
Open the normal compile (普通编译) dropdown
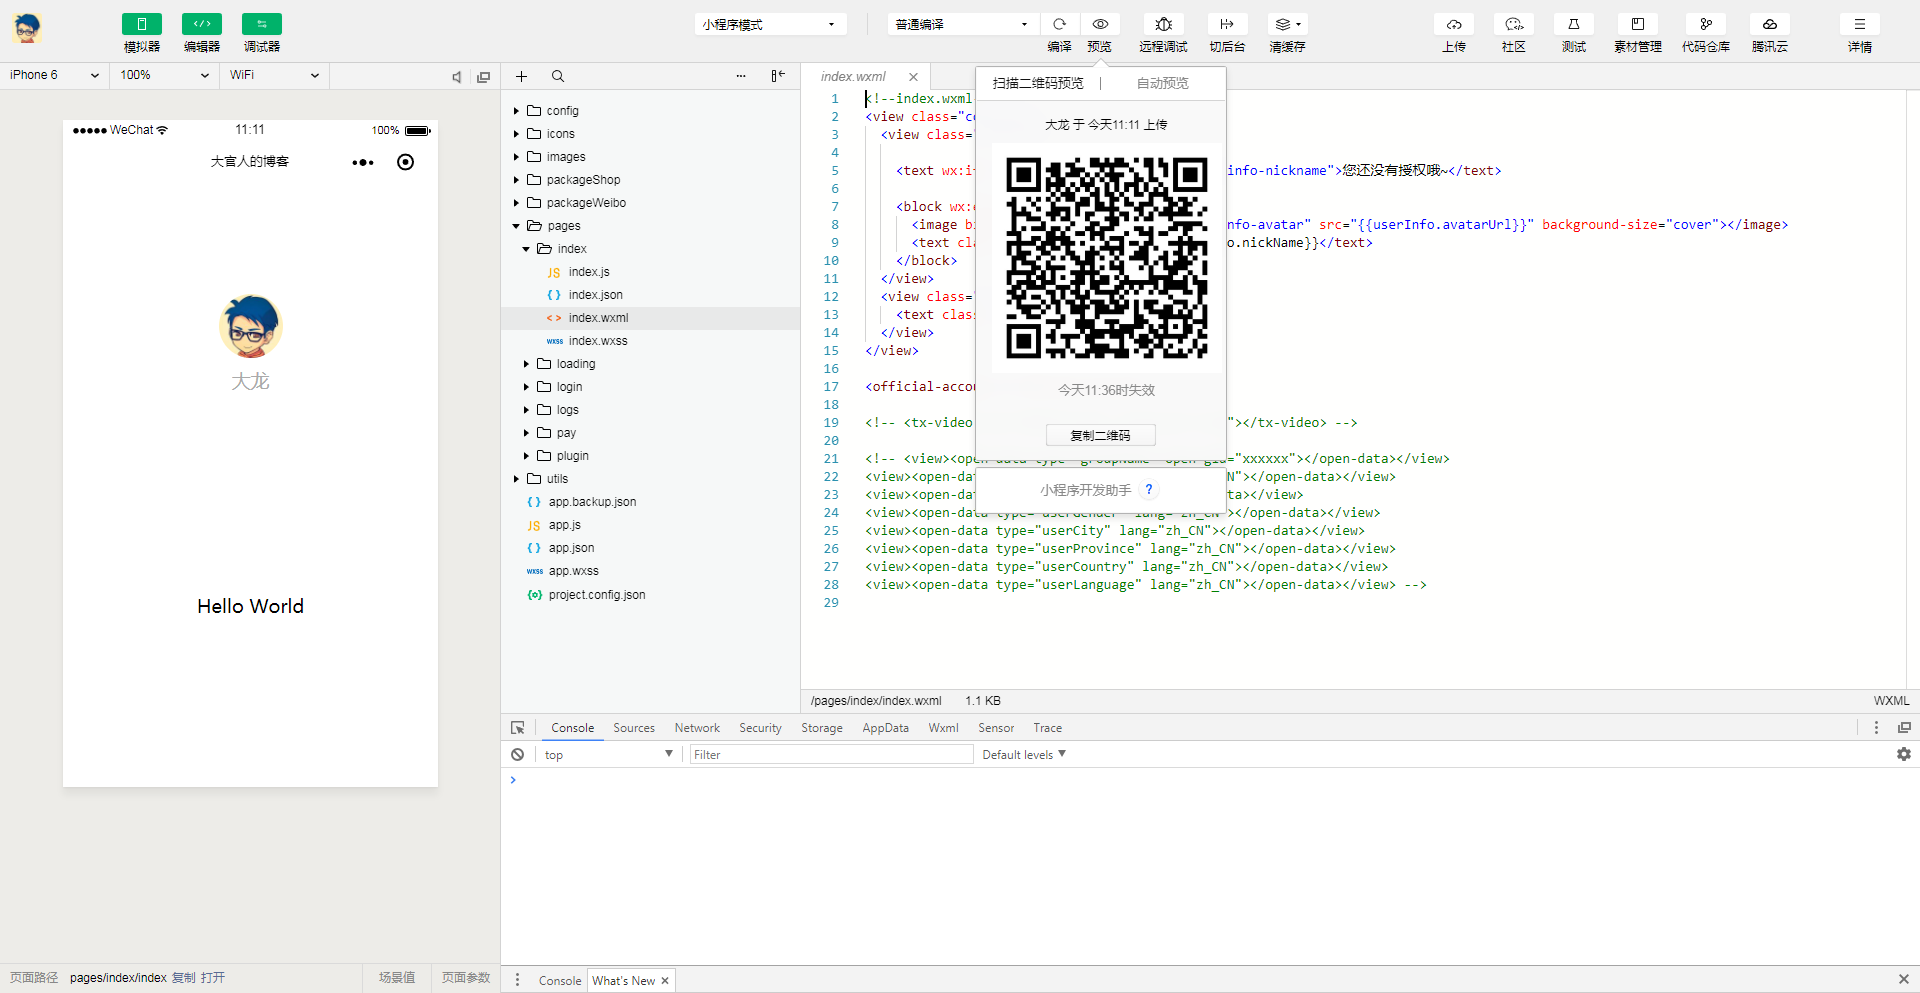click(x=963, y=24)
